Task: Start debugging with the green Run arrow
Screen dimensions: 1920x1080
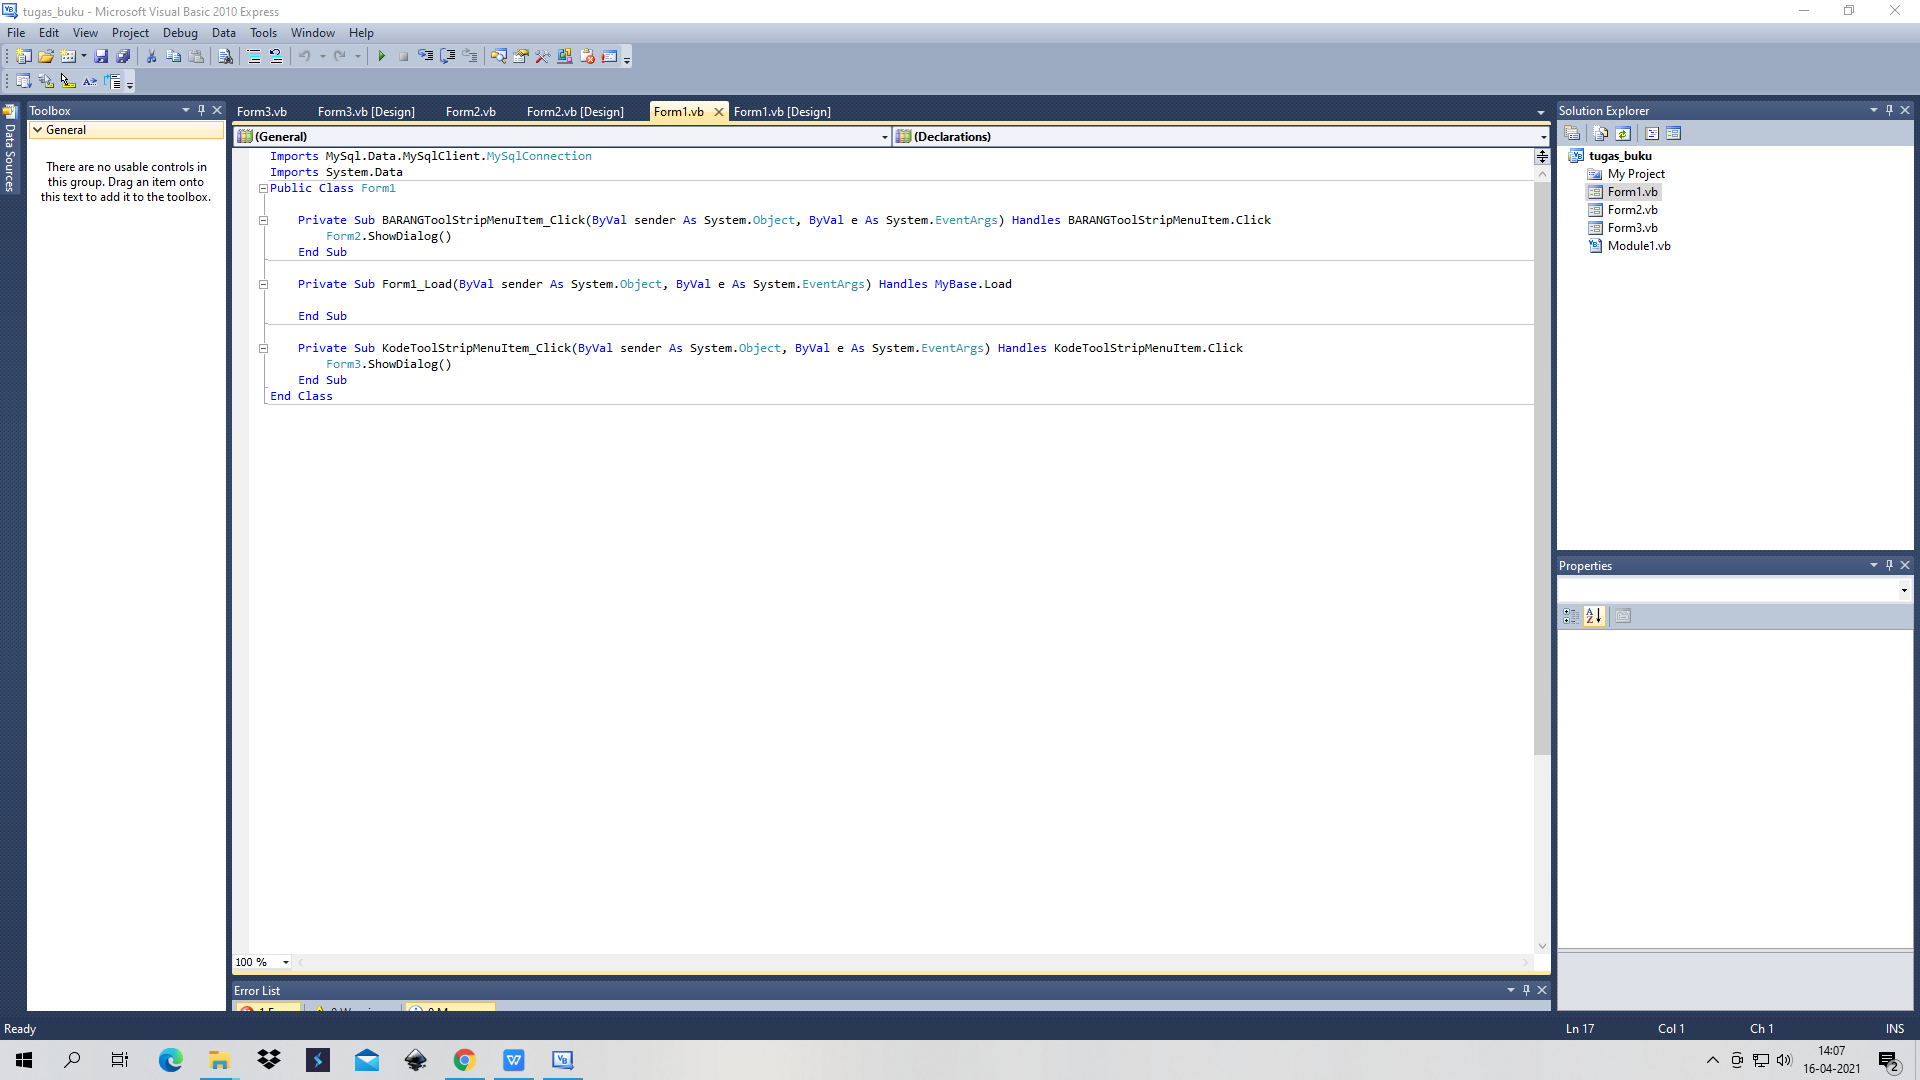Action: tap(381, 56)
